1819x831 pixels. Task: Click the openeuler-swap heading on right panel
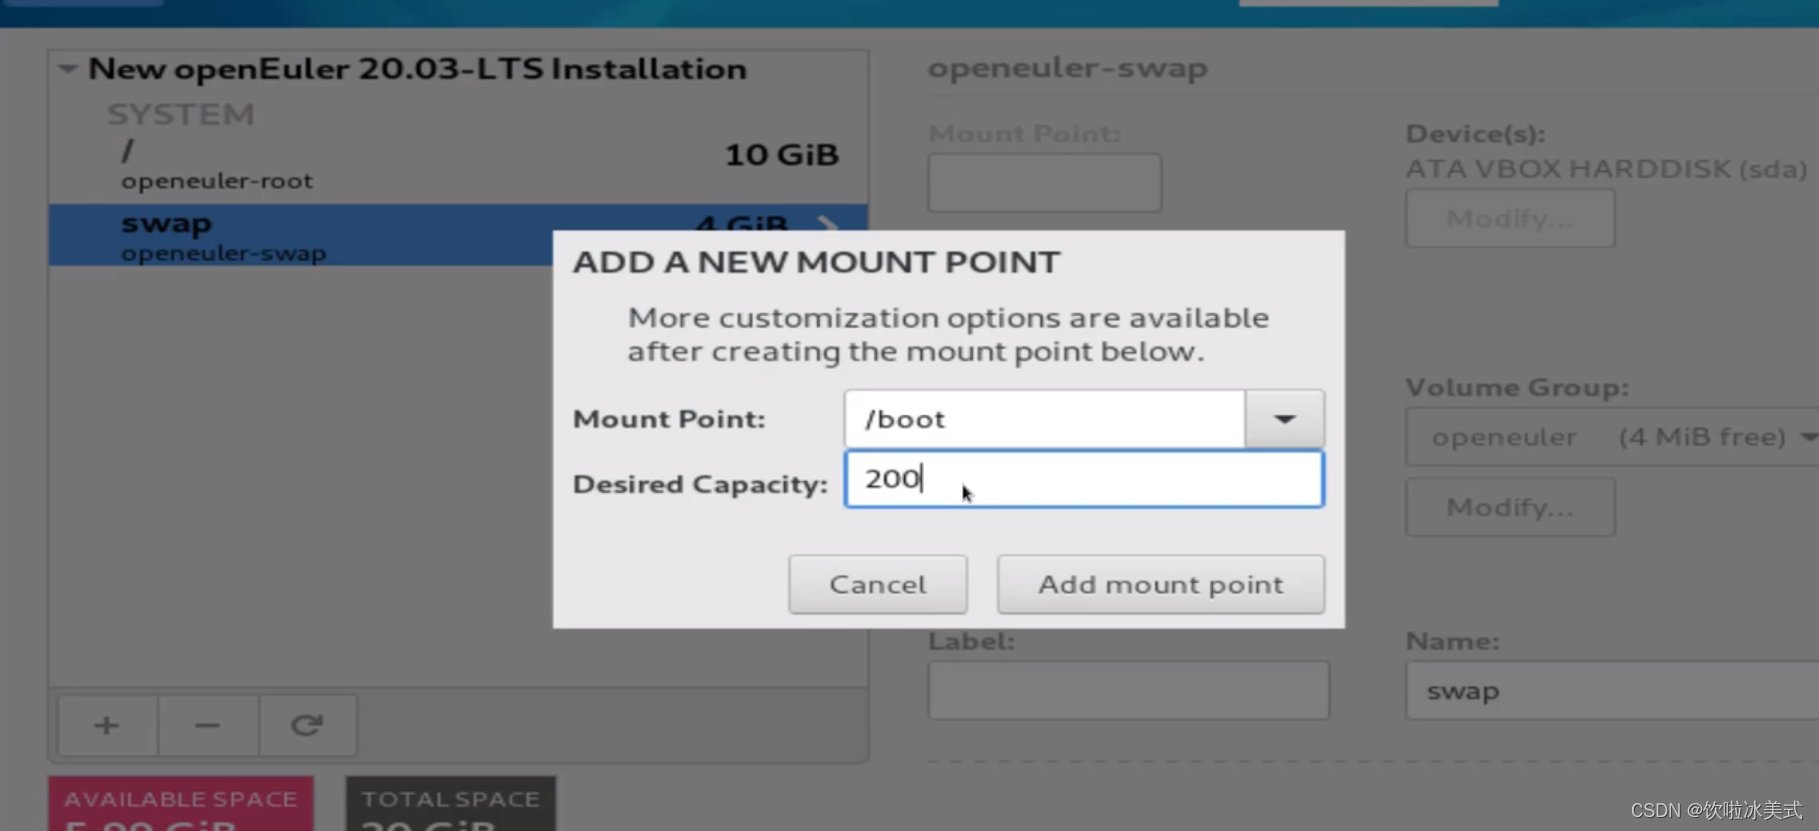tap(1067, 68)
